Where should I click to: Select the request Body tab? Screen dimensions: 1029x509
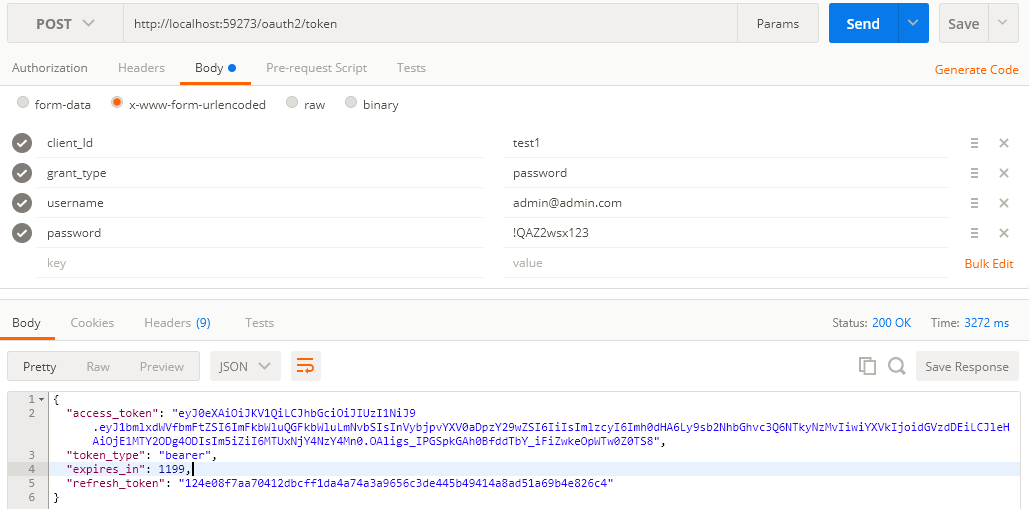[215, 68]
